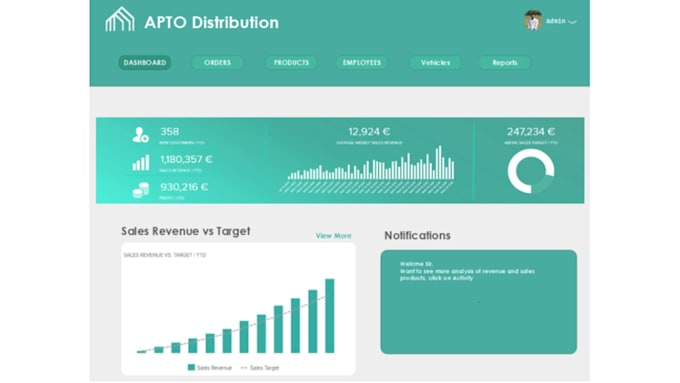This screenshot has height=383, width=680.
Task: Click the sales target donut chart
Action: [531, 171]
